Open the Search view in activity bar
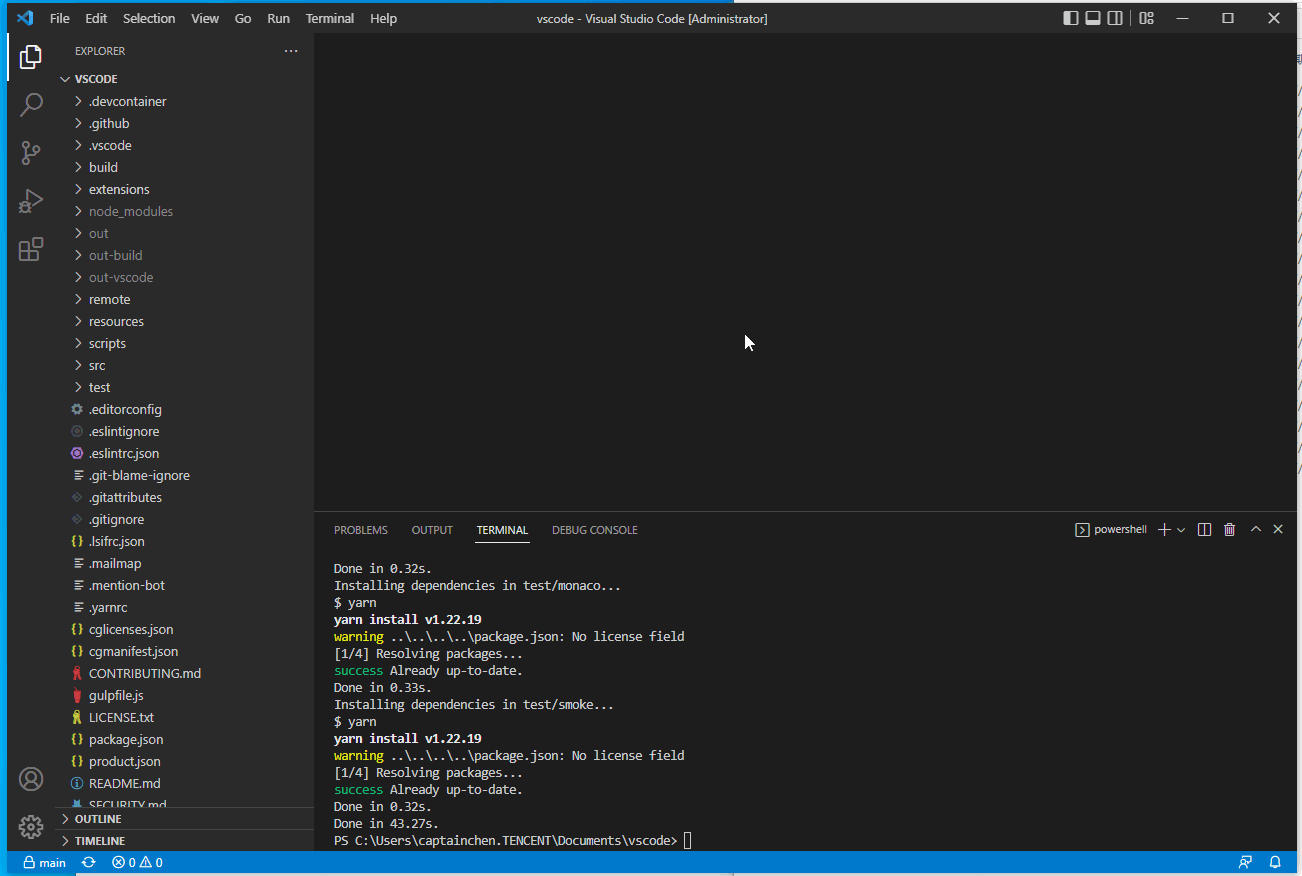 [31, 105]
